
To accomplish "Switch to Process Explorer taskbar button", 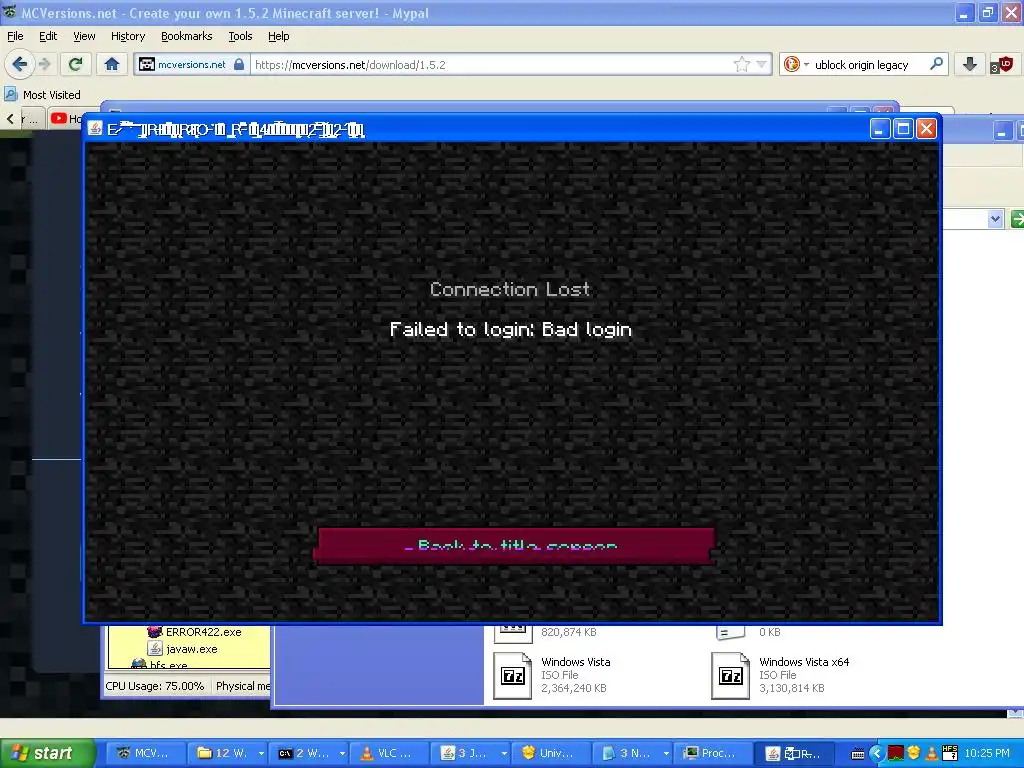I will 712,753.
